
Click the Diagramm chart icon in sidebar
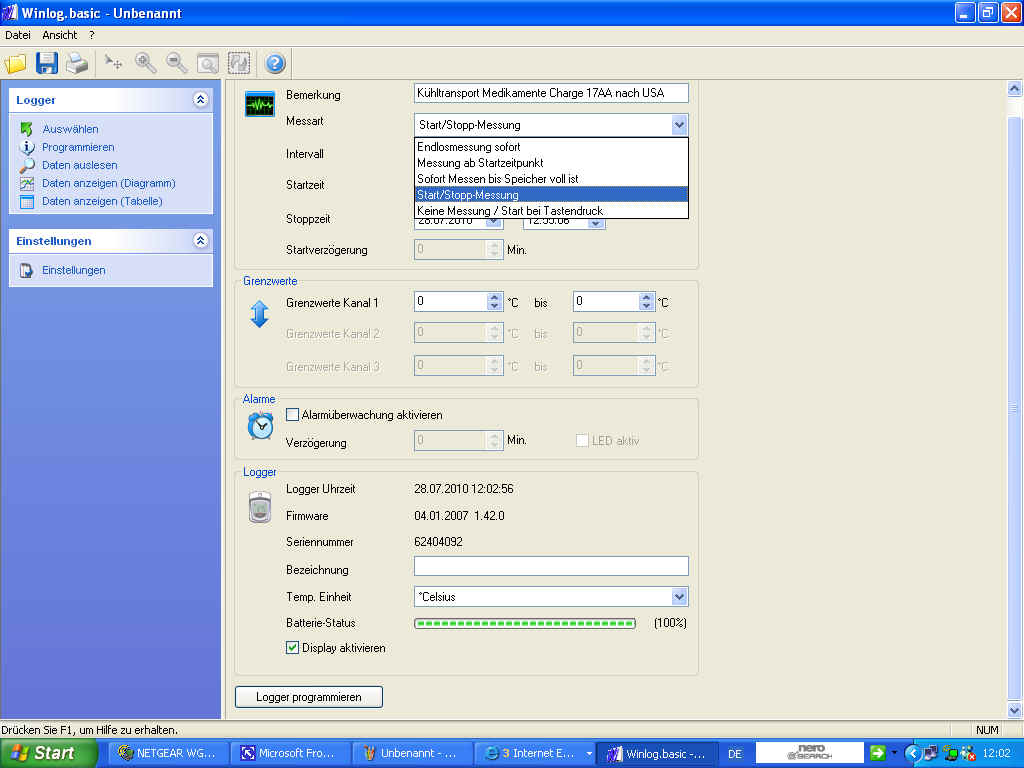[x=27, y=184]
